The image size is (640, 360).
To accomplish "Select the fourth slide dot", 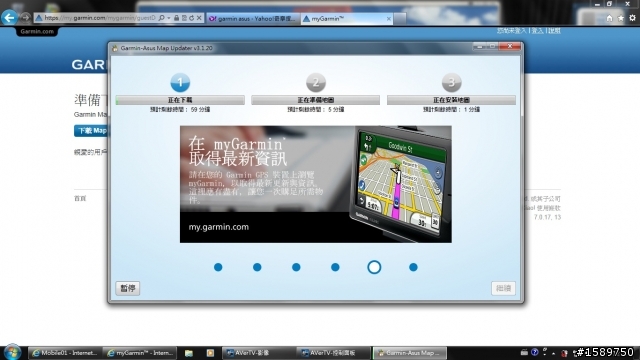I will click(335, 267).
